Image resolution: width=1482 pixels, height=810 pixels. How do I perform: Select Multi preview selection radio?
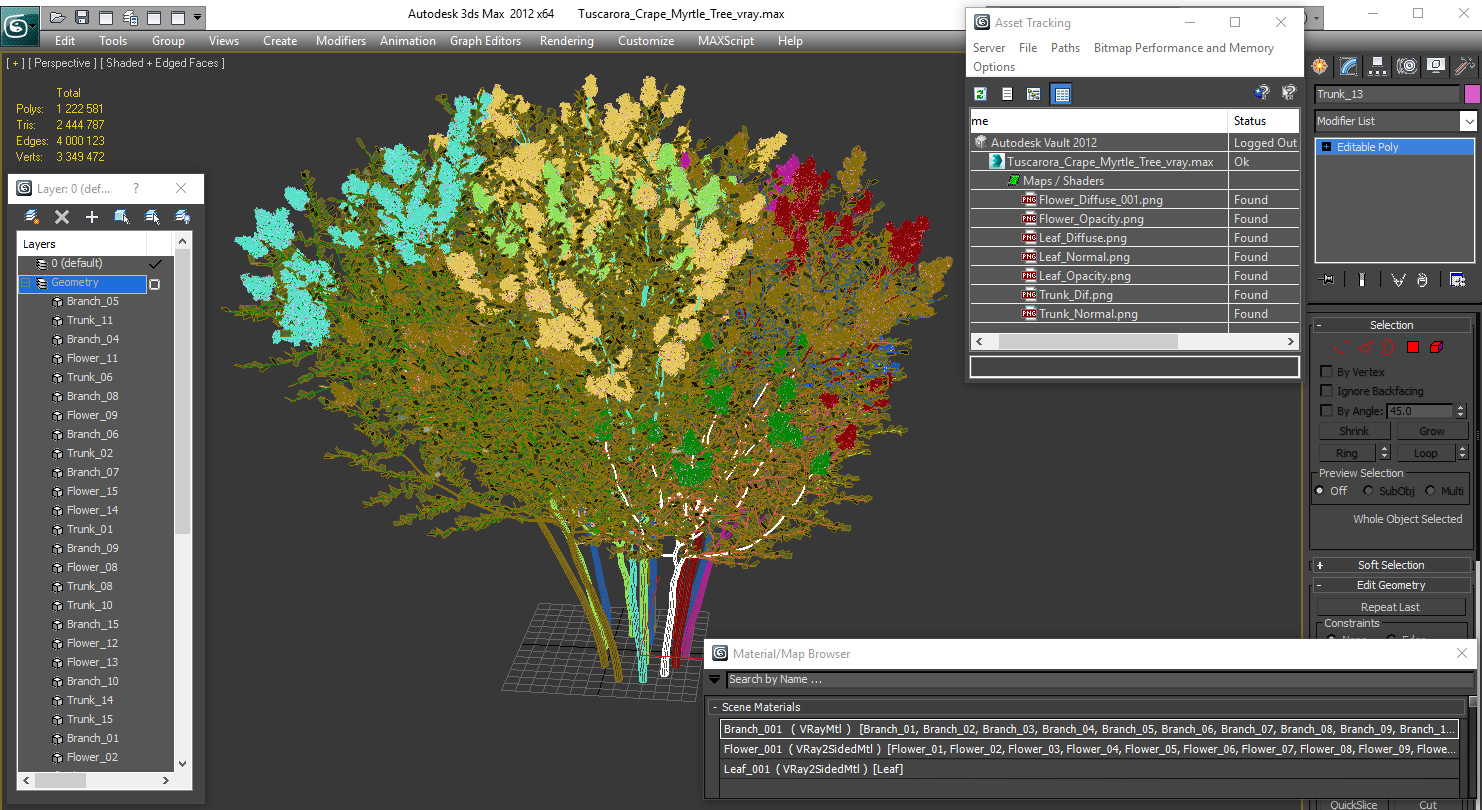1430,491
